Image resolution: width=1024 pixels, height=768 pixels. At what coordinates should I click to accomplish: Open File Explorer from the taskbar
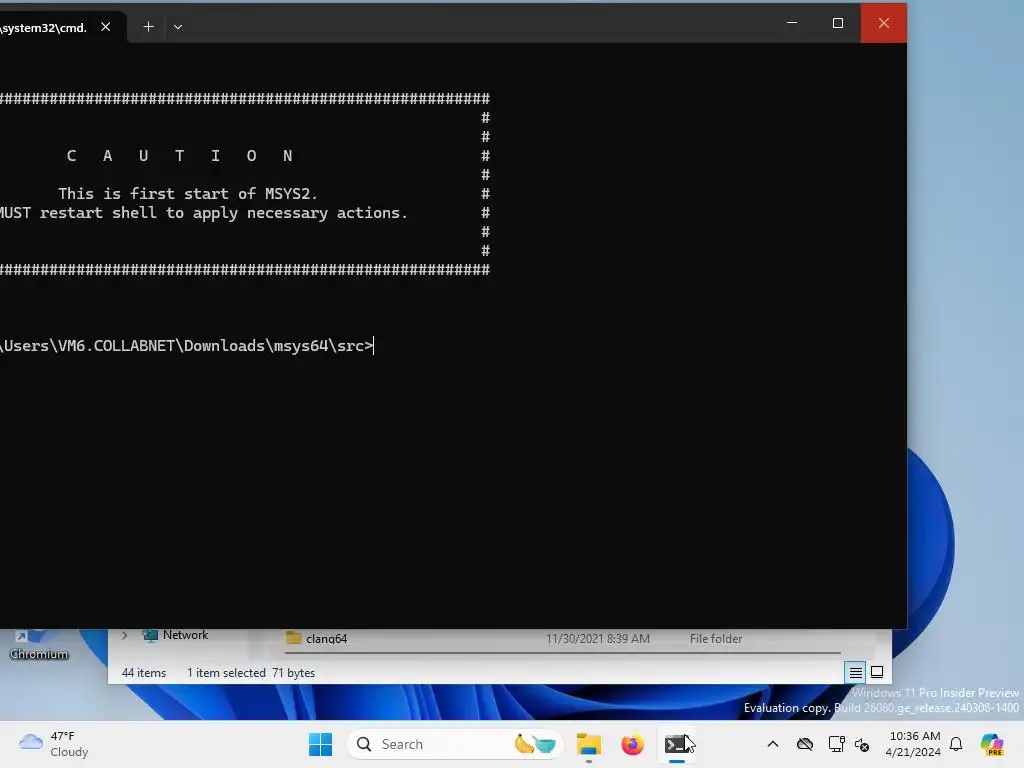click(588, 744)
